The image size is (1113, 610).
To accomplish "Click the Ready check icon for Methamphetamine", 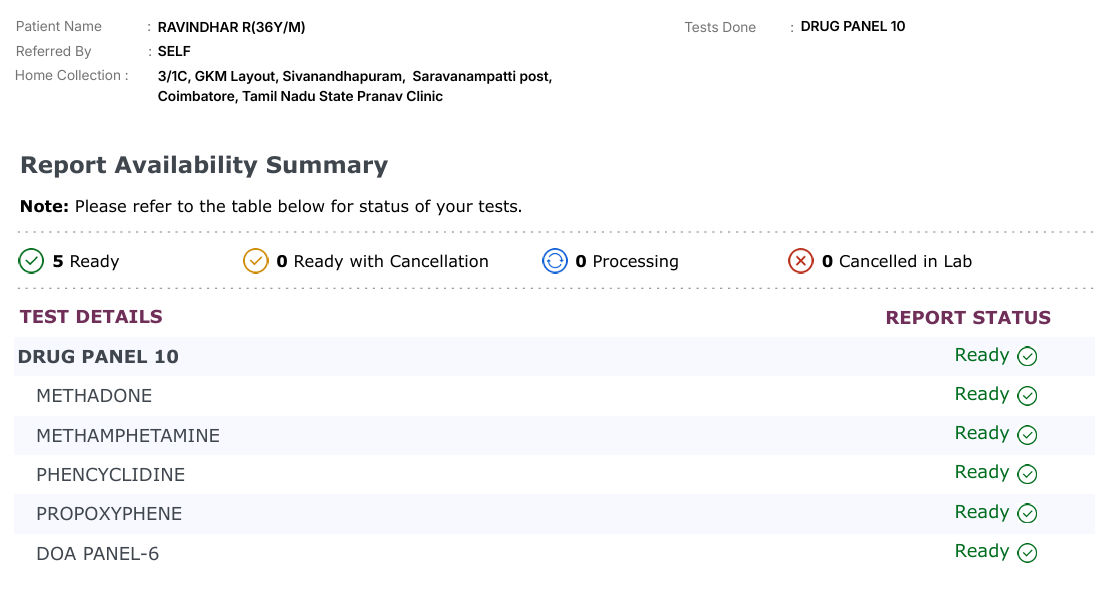I will pos(1027,435).
